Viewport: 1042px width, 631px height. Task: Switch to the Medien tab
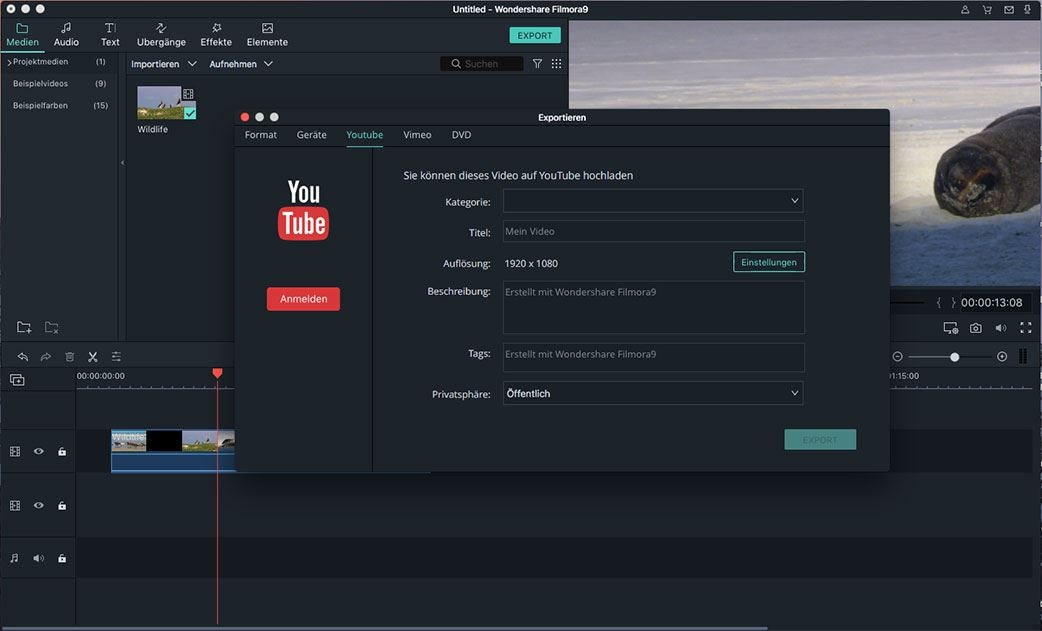click(23, 35)
